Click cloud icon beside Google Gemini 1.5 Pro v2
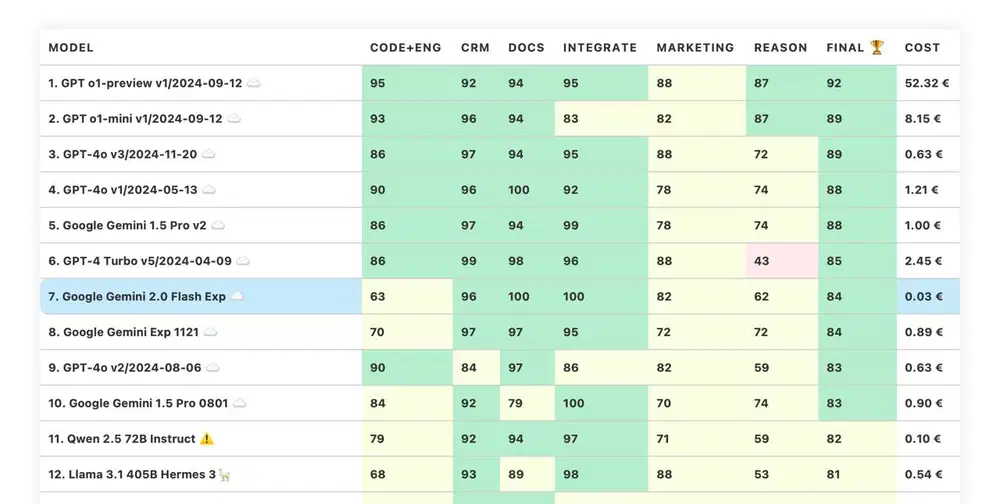Image resolution: width=1000 pixels, height=504 pixels. click(x=218, y=226)
